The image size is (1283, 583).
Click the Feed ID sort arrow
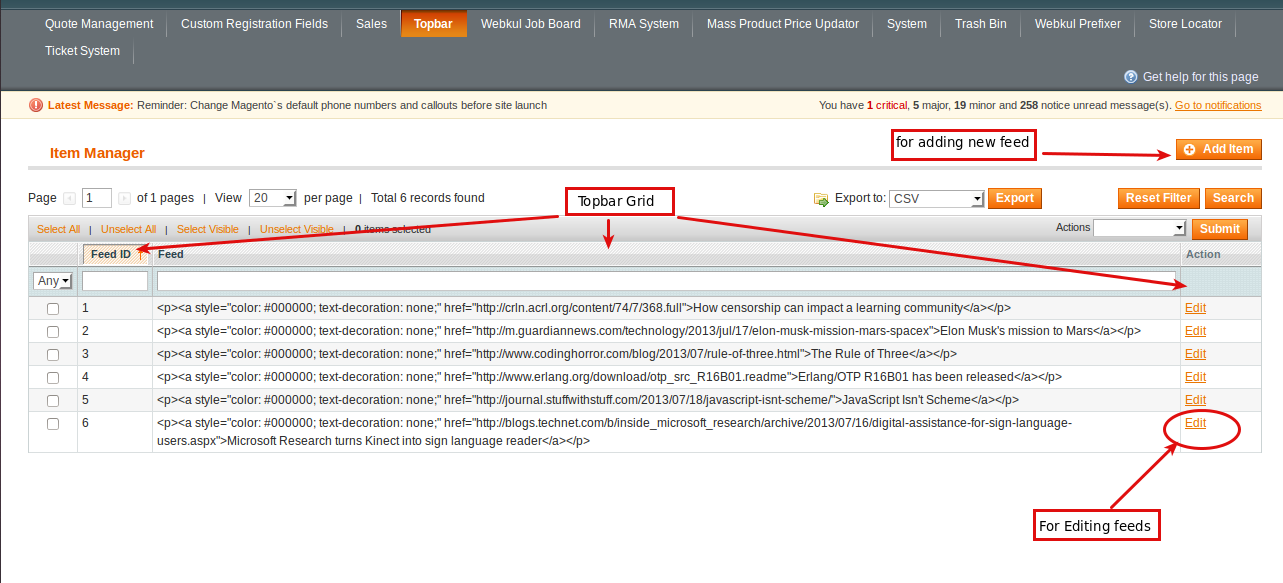point(141,255)
